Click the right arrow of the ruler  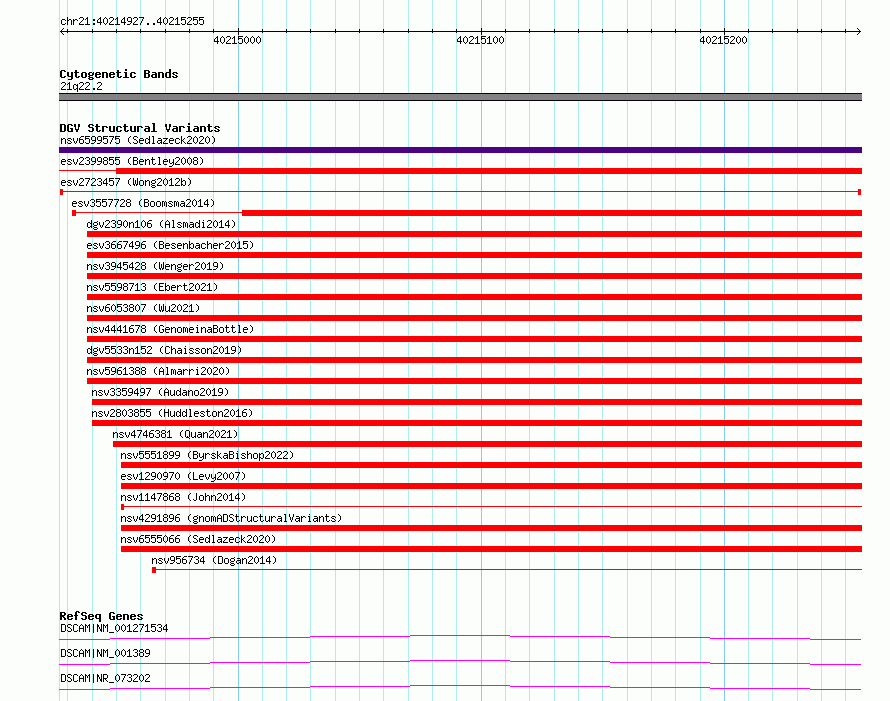point(859,32)
